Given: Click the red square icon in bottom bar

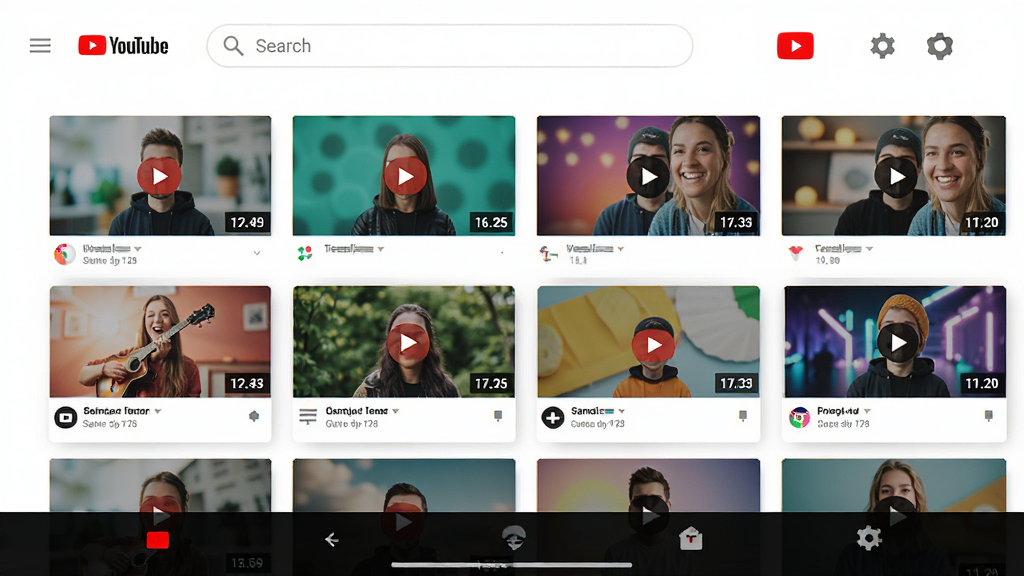Looking at the screenshot, I should 157,540.
